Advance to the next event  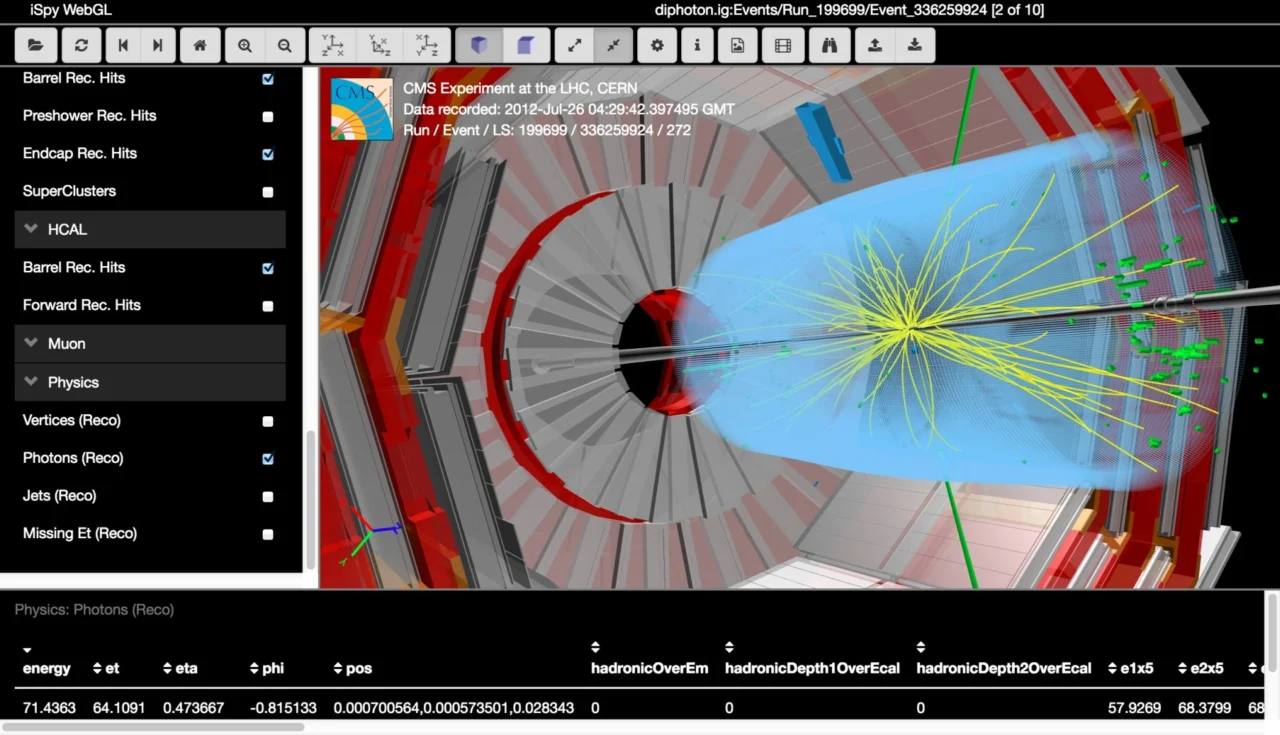[157, 45]
